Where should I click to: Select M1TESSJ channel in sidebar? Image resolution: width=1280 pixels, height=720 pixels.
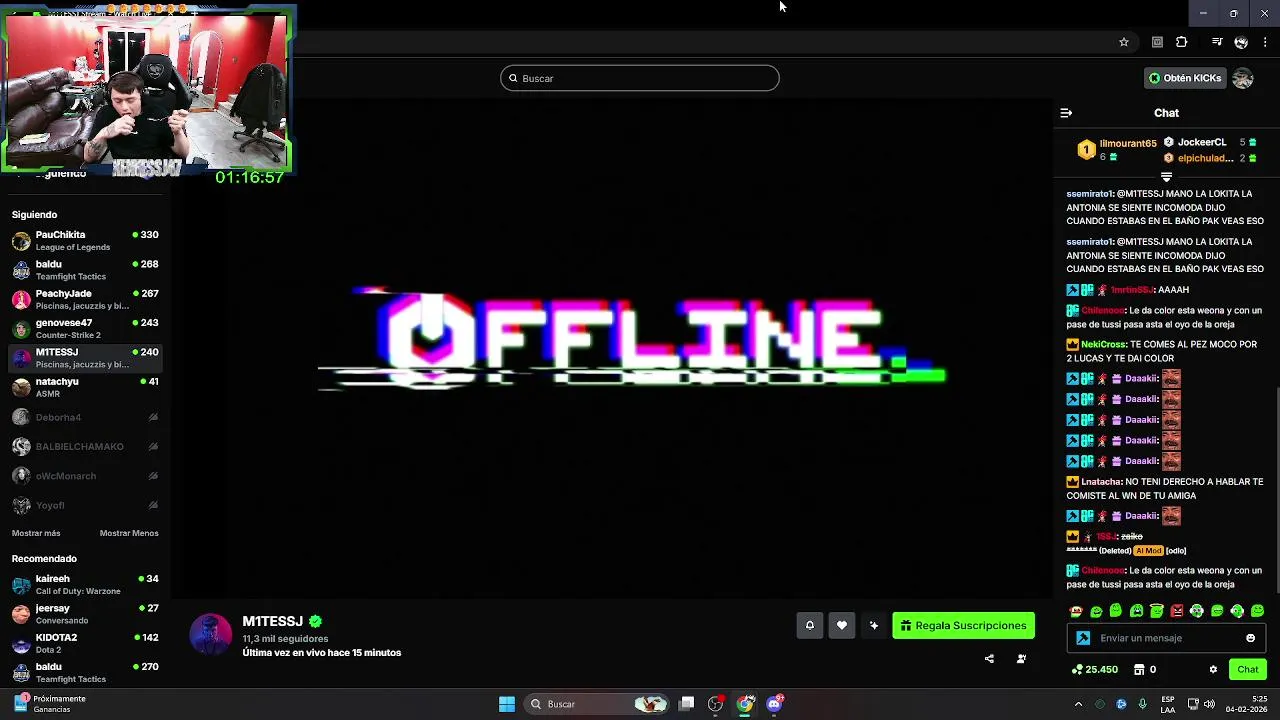pyautogui.click(x=85, y=358)
